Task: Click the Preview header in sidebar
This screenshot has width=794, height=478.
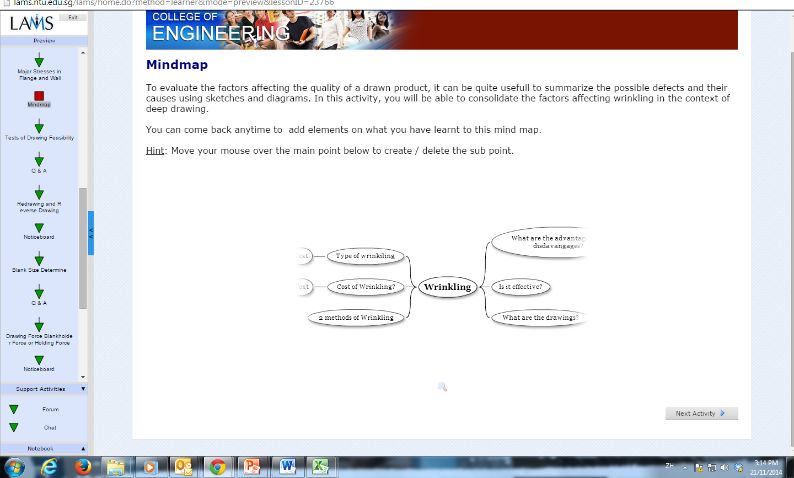Action: point(44,41)
